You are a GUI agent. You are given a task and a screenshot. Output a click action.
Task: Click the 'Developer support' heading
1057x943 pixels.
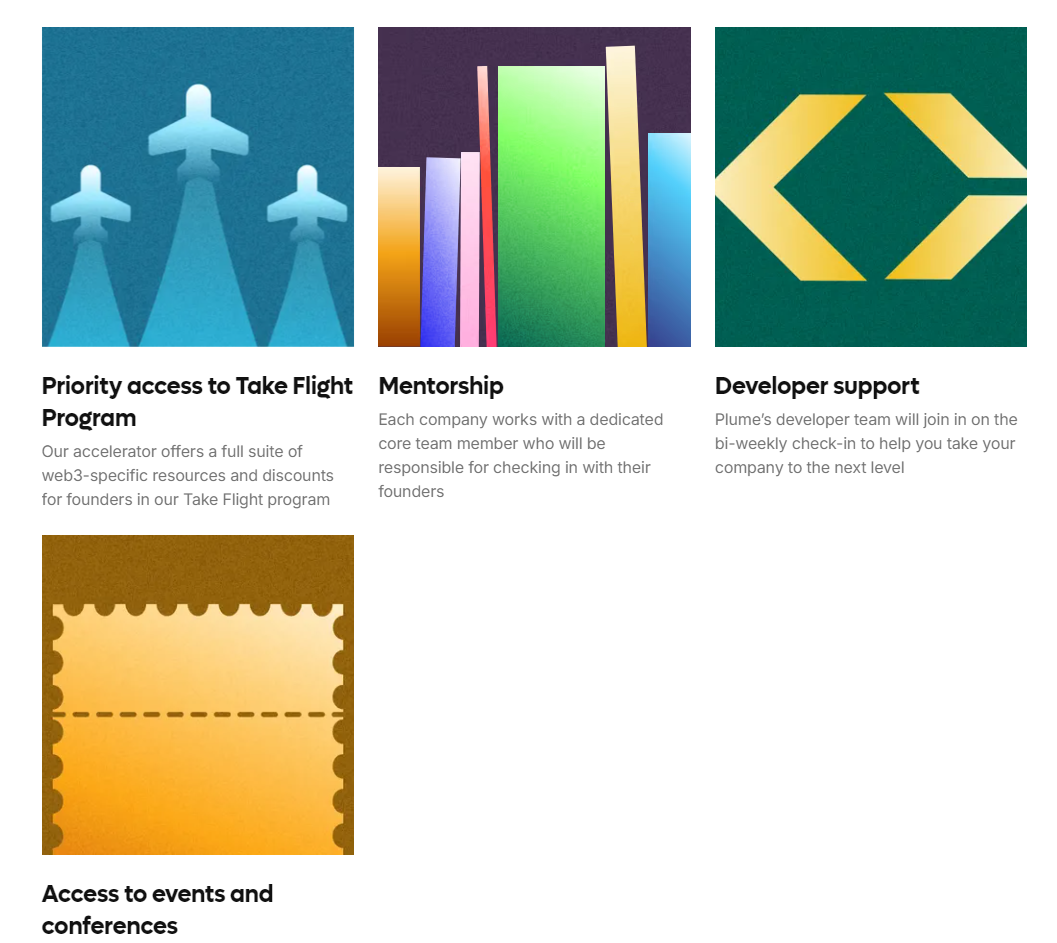tap(817, 386)
